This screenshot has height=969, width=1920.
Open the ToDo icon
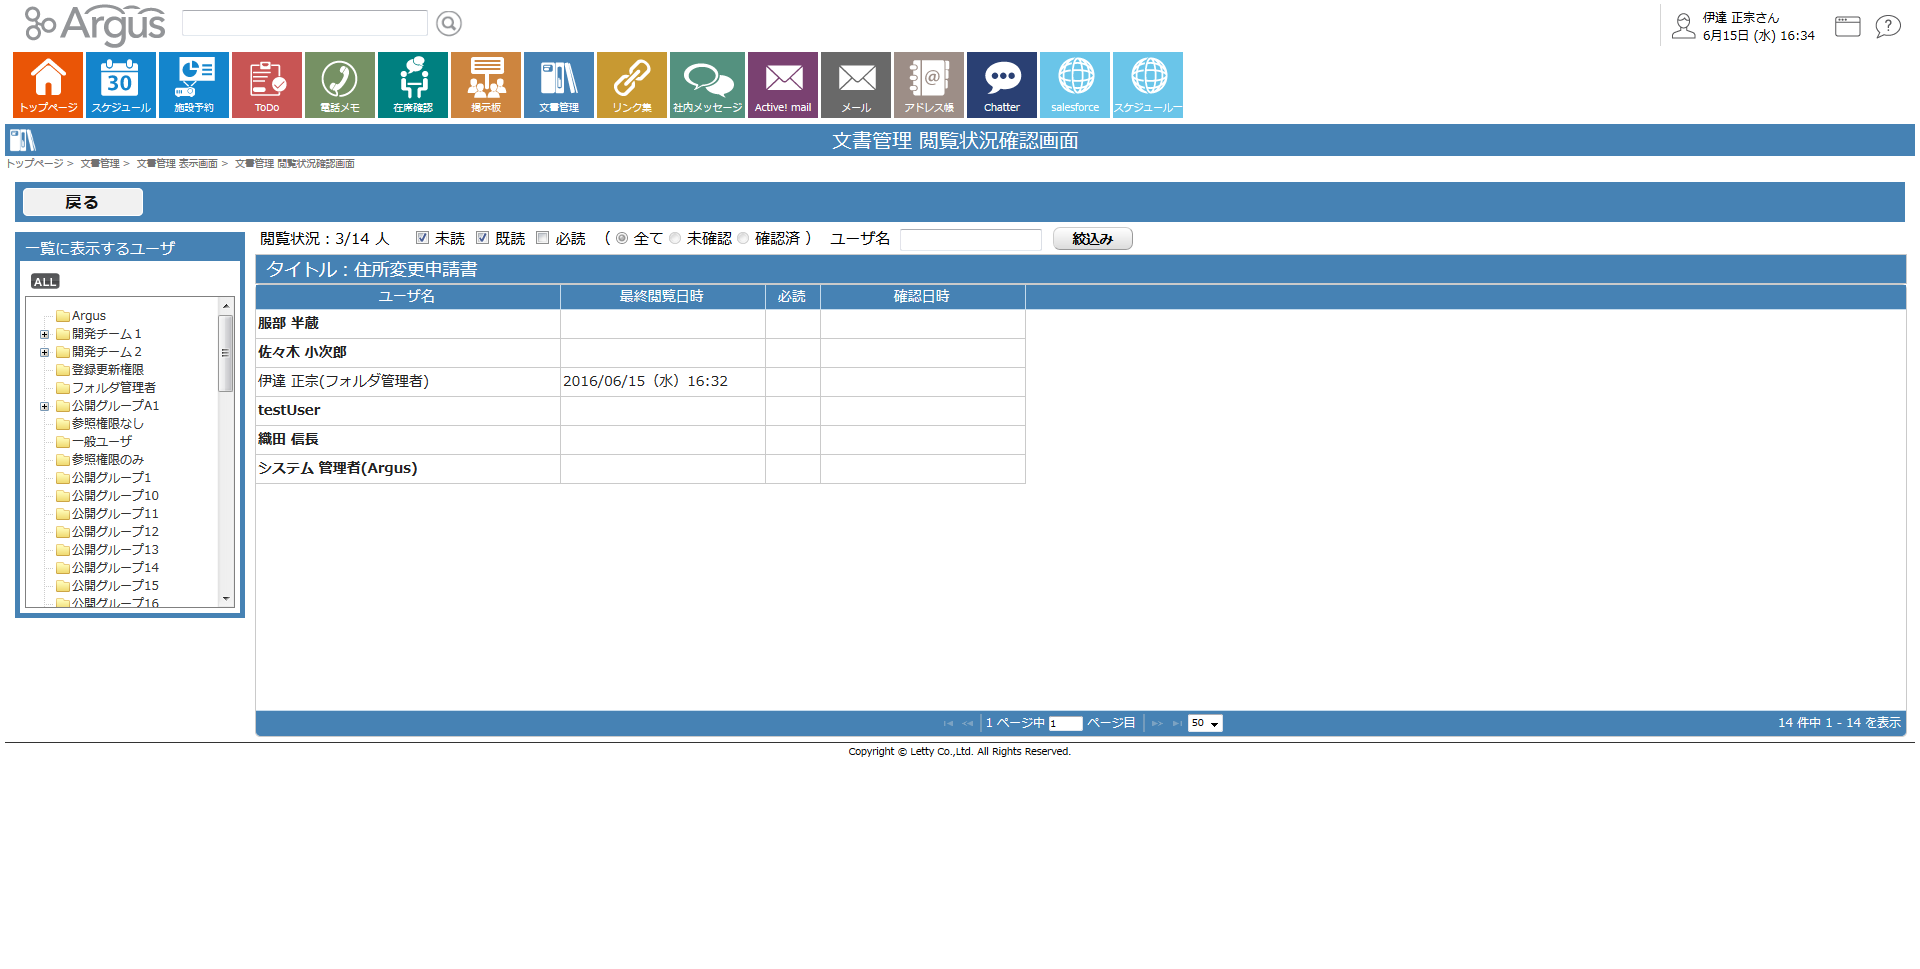tap(267, 85)
